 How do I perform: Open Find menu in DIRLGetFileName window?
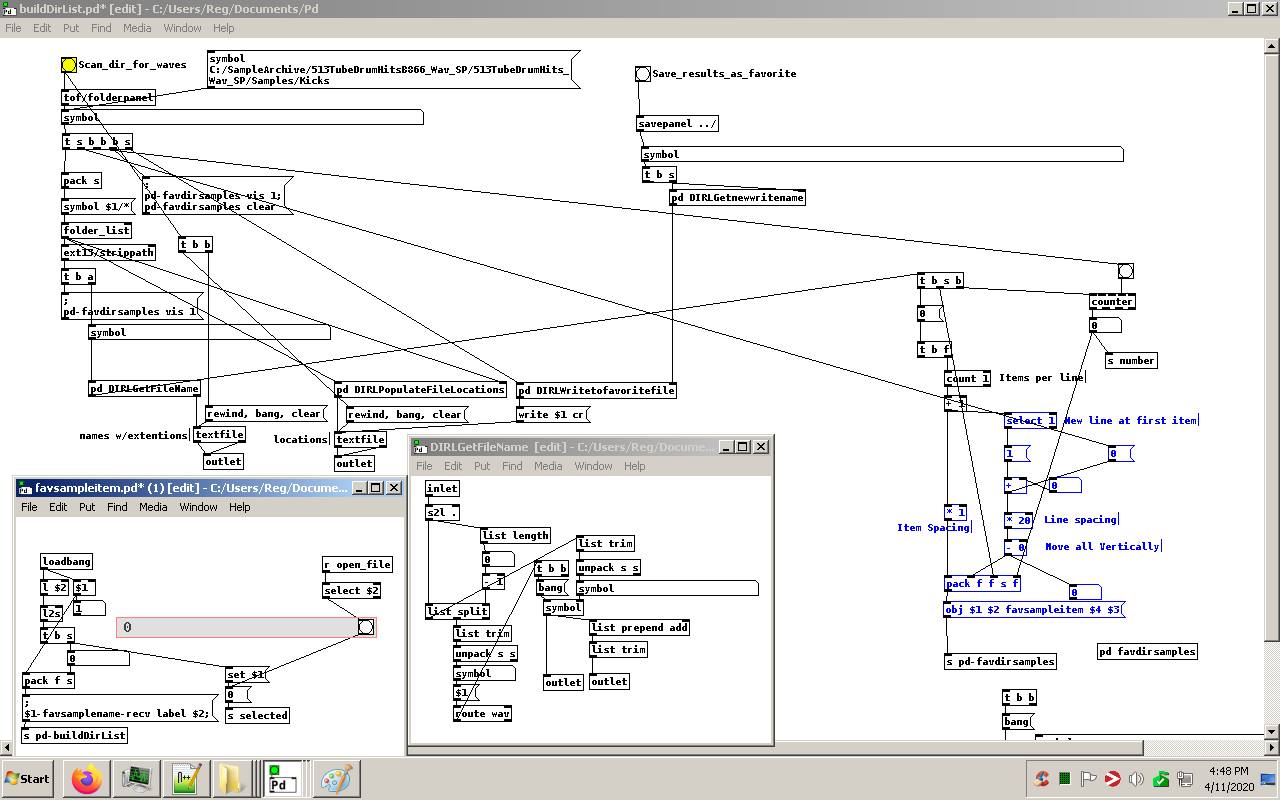(512, 466)
